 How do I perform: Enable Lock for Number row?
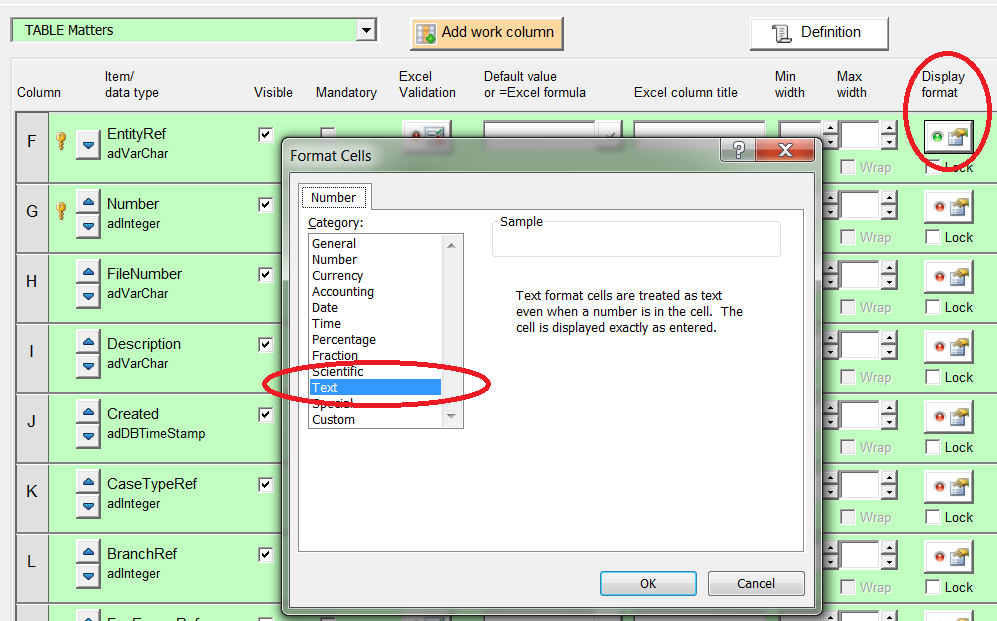[x=933, y=237]
